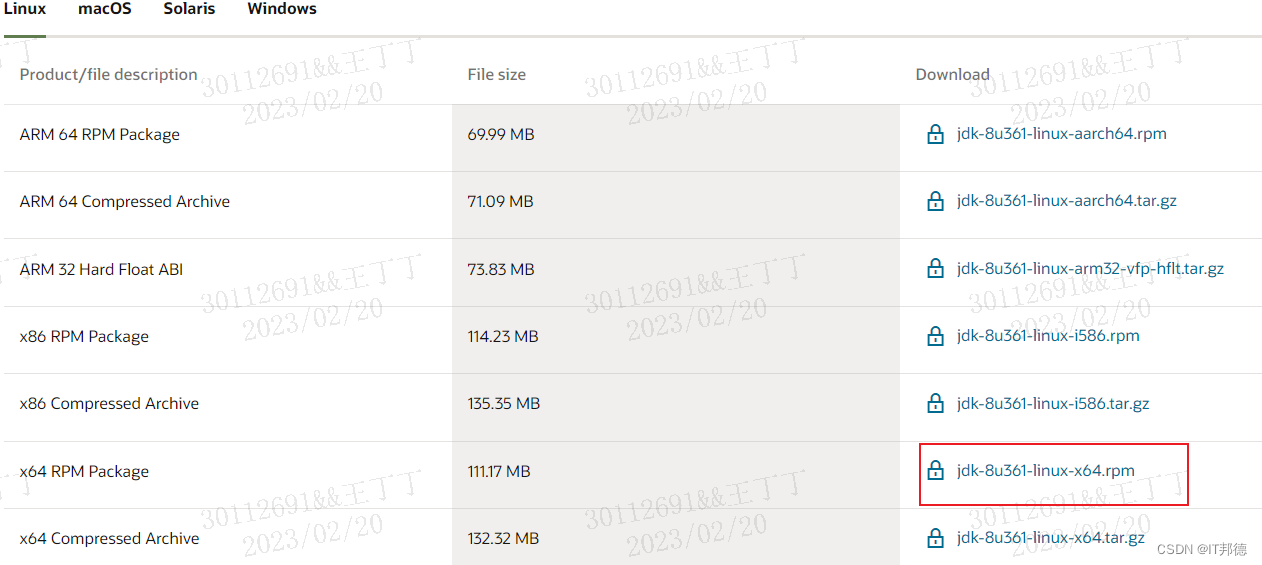Download jdk-8u361-linux-aarch64.tar.gz
Image resolution: width=1262 pixels, height=565 pixels.
tap(1066, 201)
